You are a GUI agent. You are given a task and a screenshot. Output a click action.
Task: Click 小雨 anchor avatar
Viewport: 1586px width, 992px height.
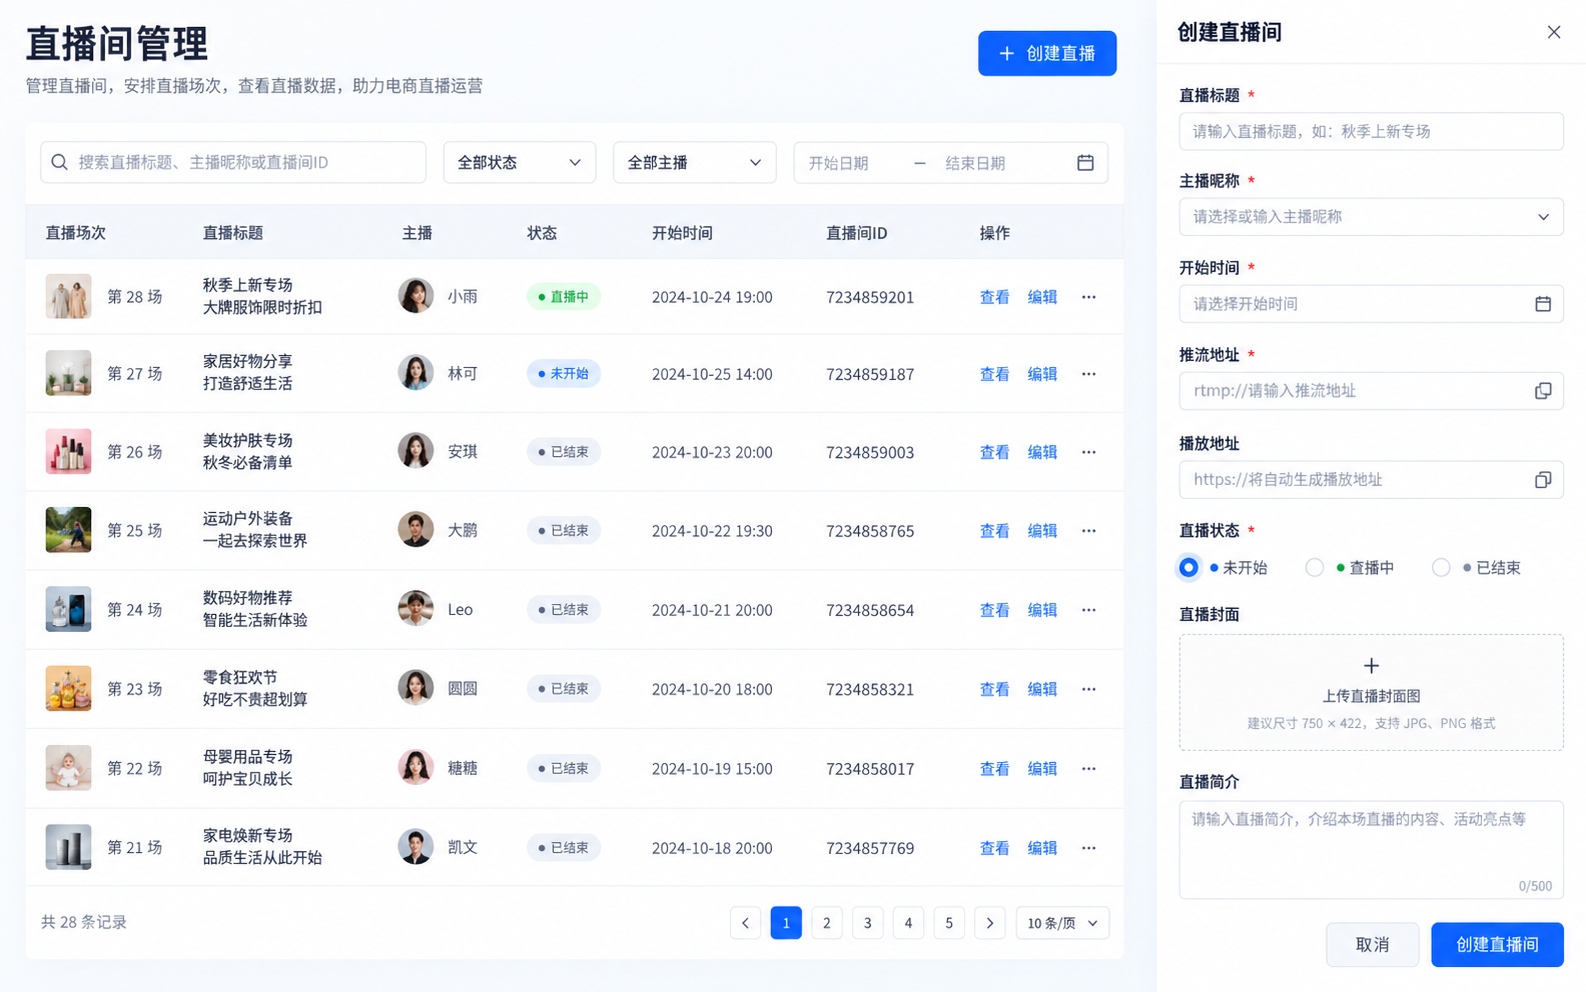coord(416,296)
